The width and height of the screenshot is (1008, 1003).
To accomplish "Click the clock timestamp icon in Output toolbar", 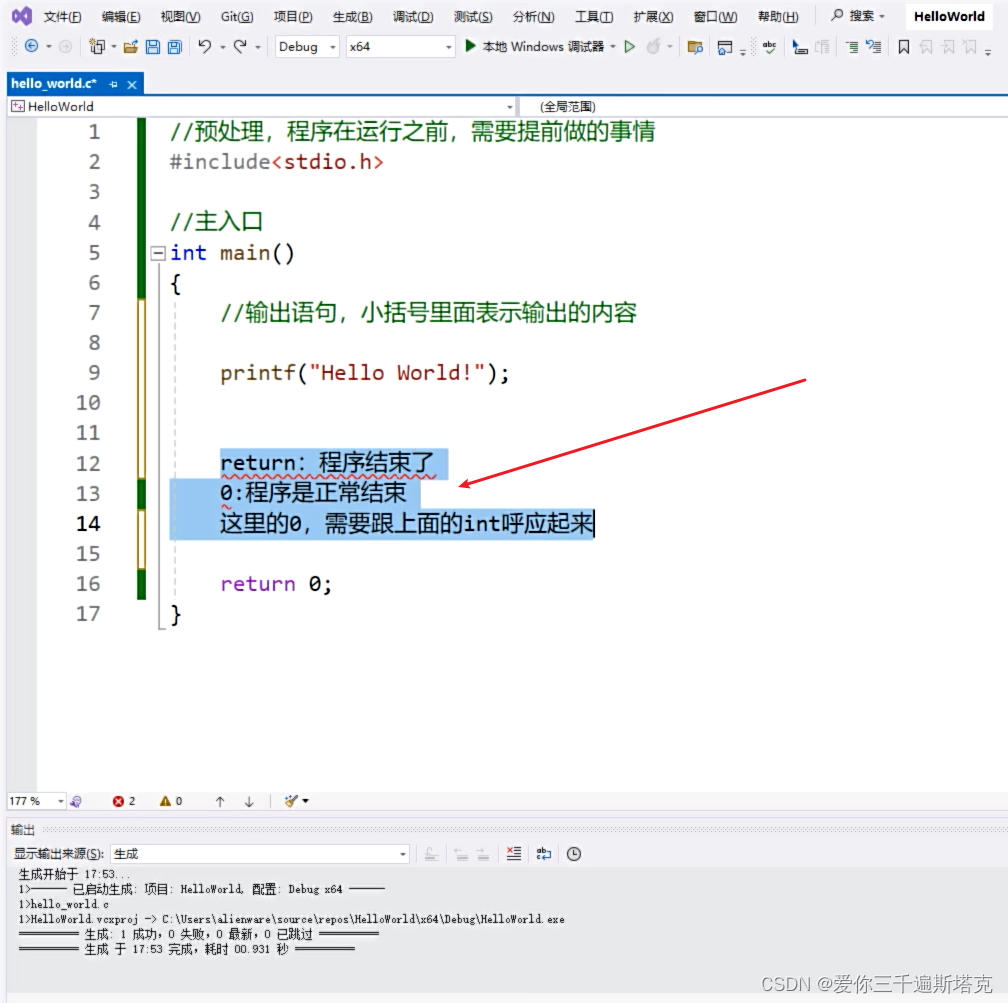I will 573,853.
